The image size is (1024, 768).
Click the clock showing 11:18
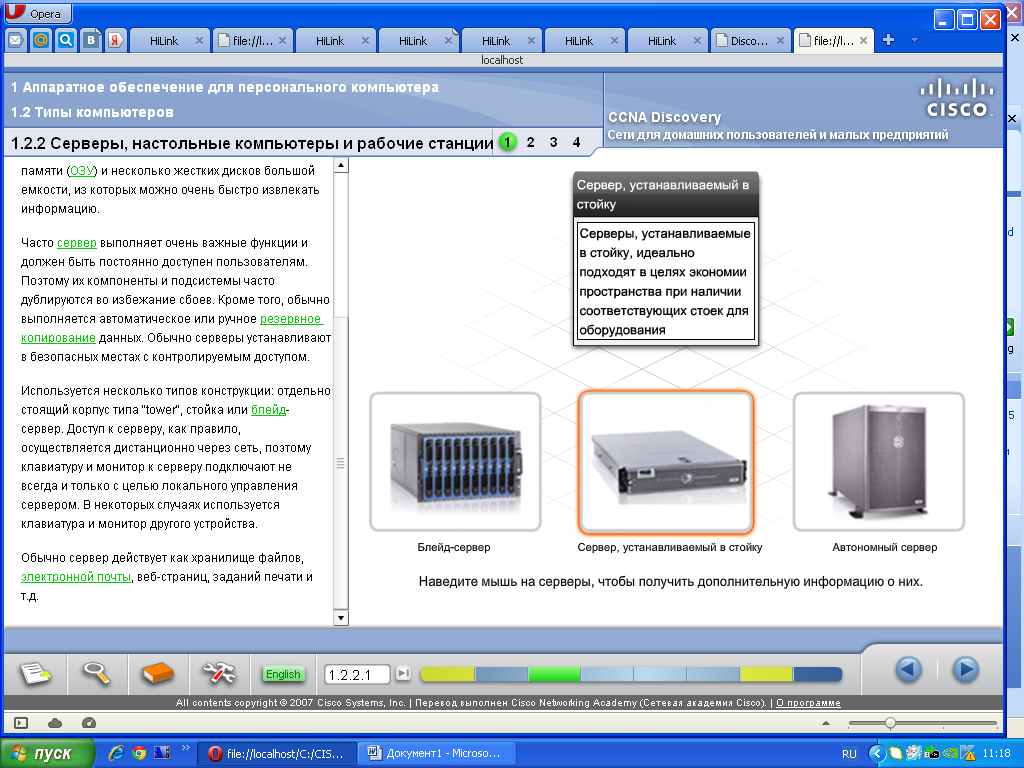point(996,753)
